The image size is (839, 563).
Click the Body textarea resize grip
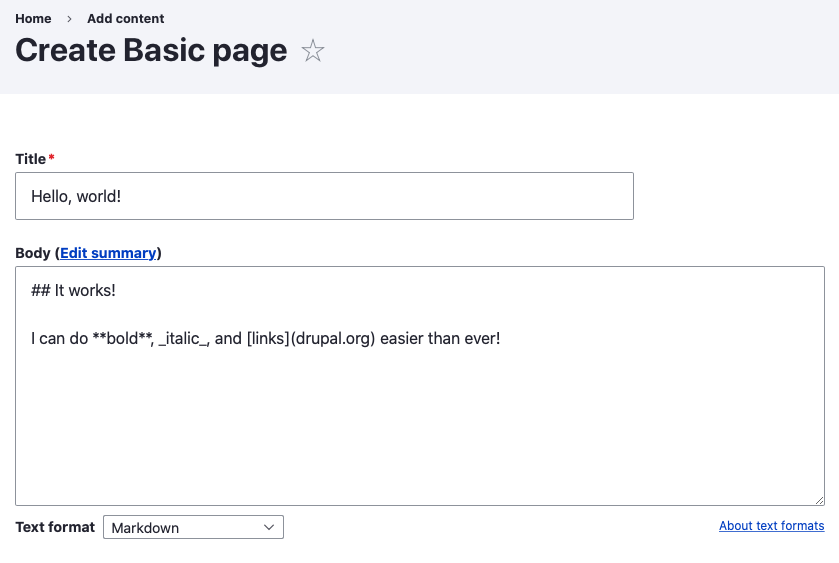(x=819, y=500)
